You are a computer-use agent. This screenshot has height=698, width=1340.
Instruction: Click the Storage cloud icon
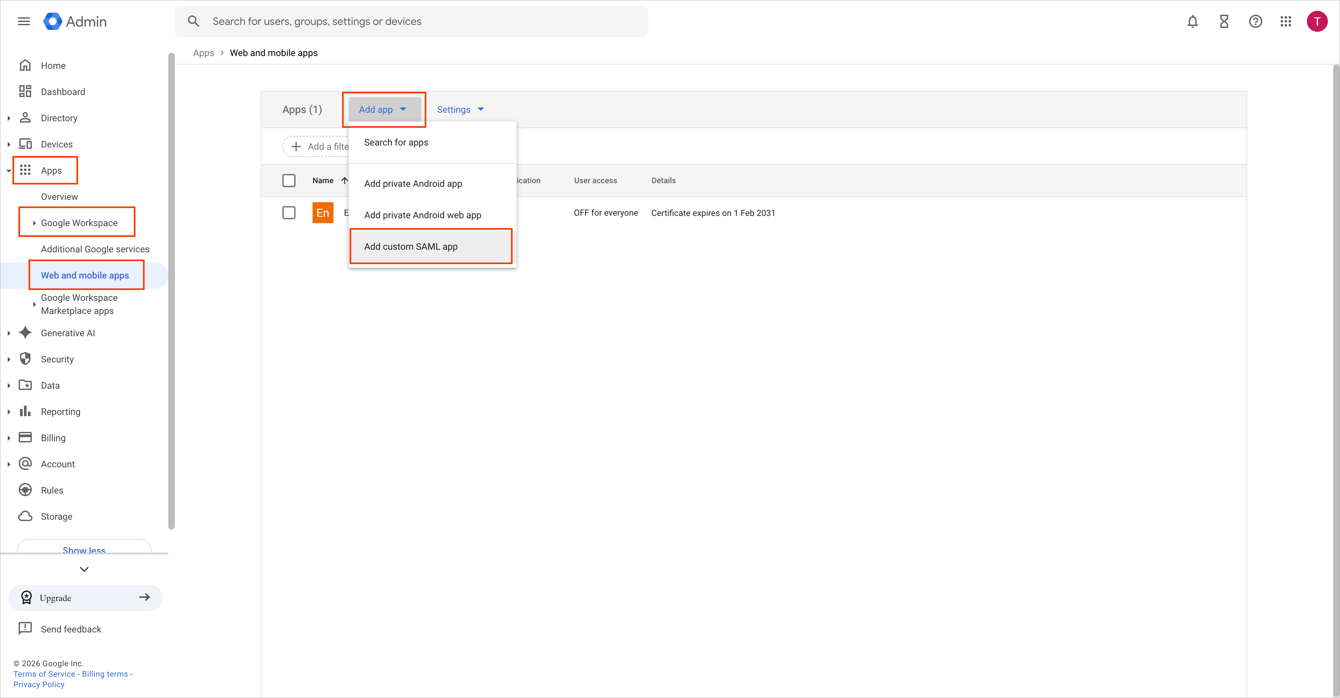pyautogui.click(x=26, y=516)
